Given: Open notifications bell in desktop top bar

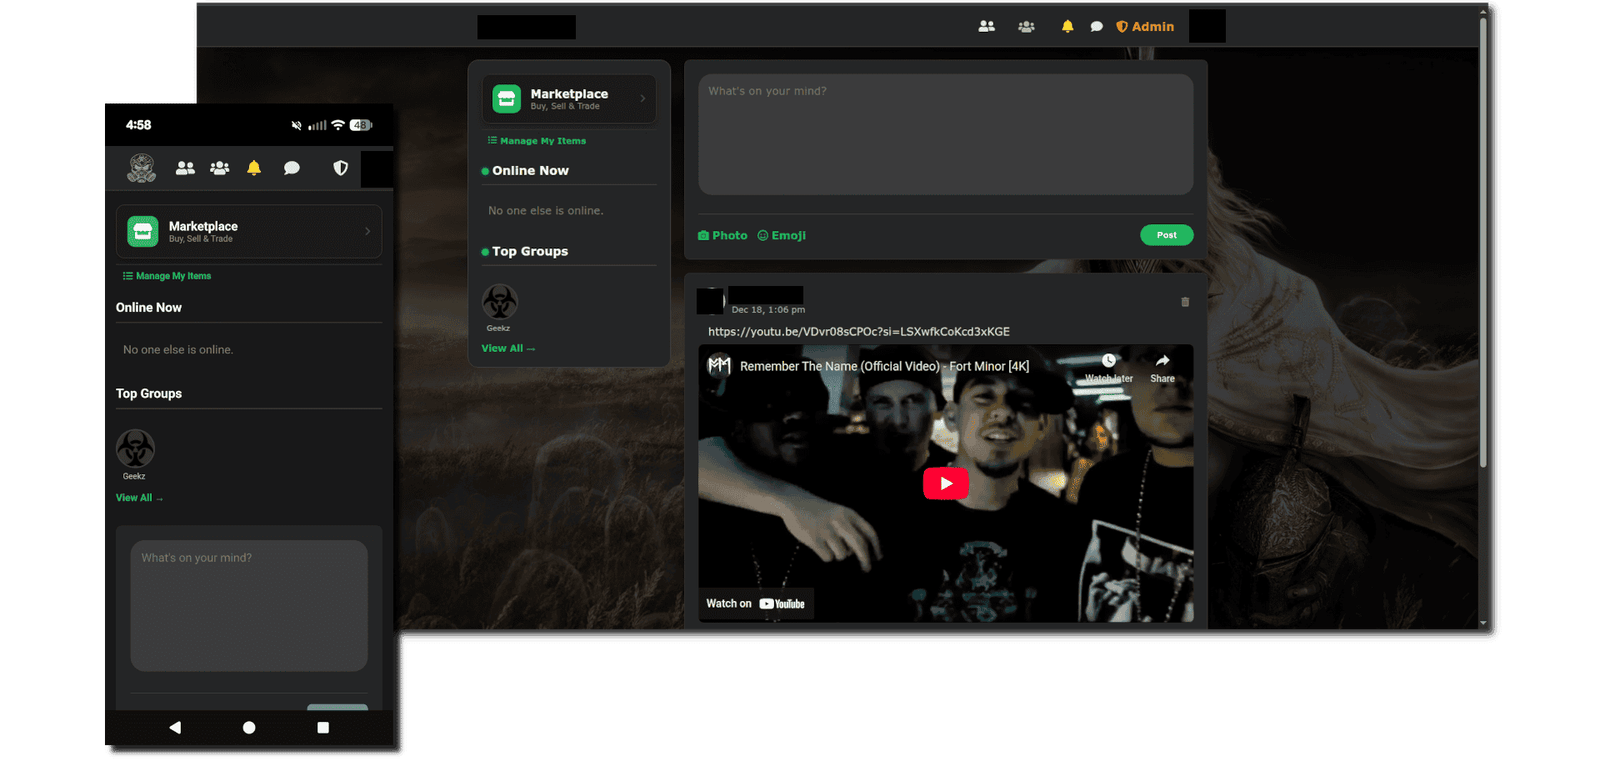Looking at the screenshot, I should pyautogui.click(x=1067, y=27).
